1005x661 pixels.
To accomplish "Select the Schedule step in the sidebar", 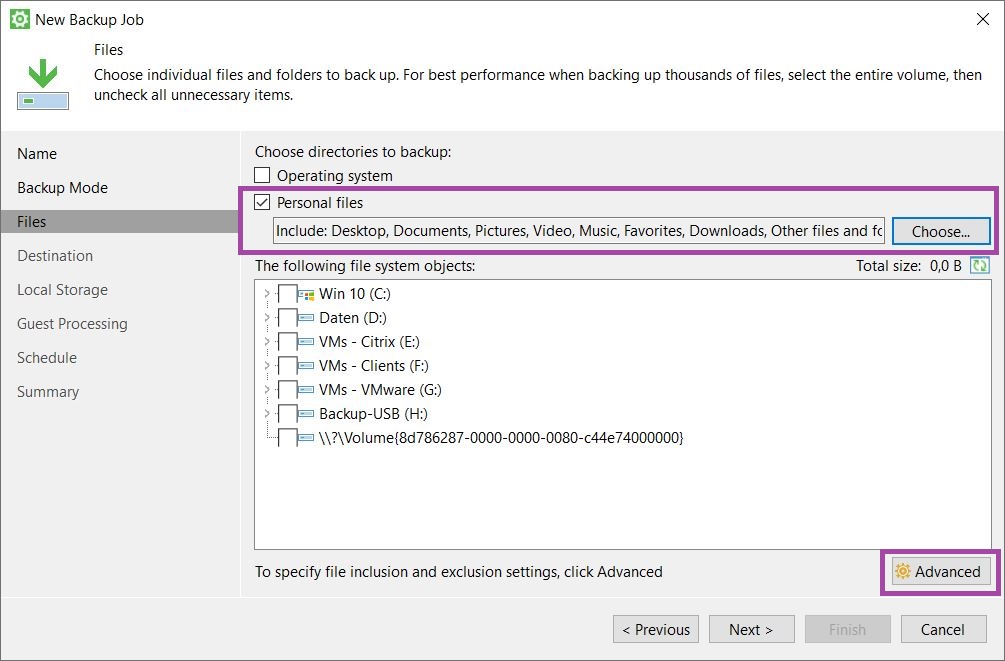I will (x=46, y=357).
